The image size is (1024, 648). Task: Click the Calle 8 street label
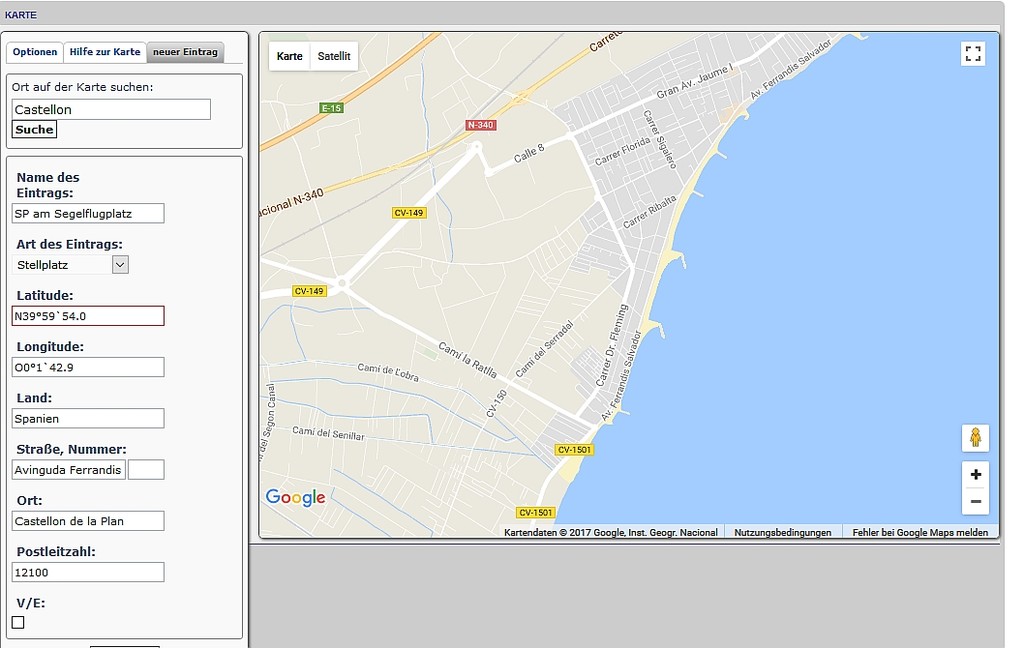point(529,154)
